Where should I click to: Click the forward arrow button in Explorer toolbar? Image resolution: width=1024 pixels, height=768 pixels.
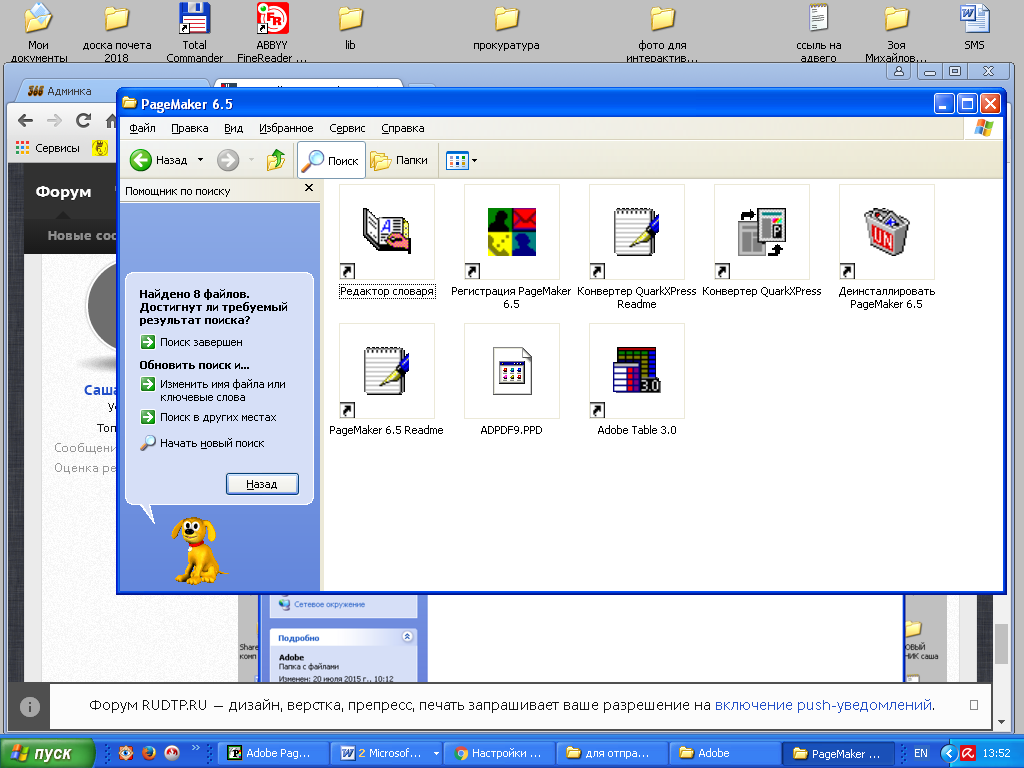[x=228, y=160]
